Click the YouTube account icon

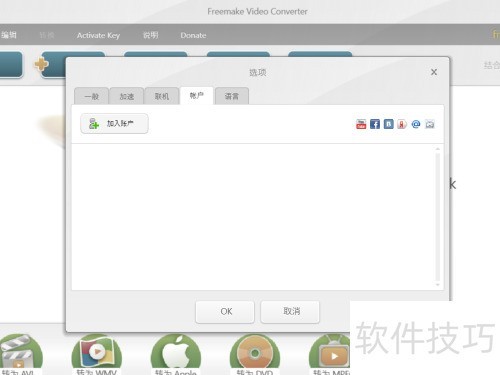click(361, 124)
